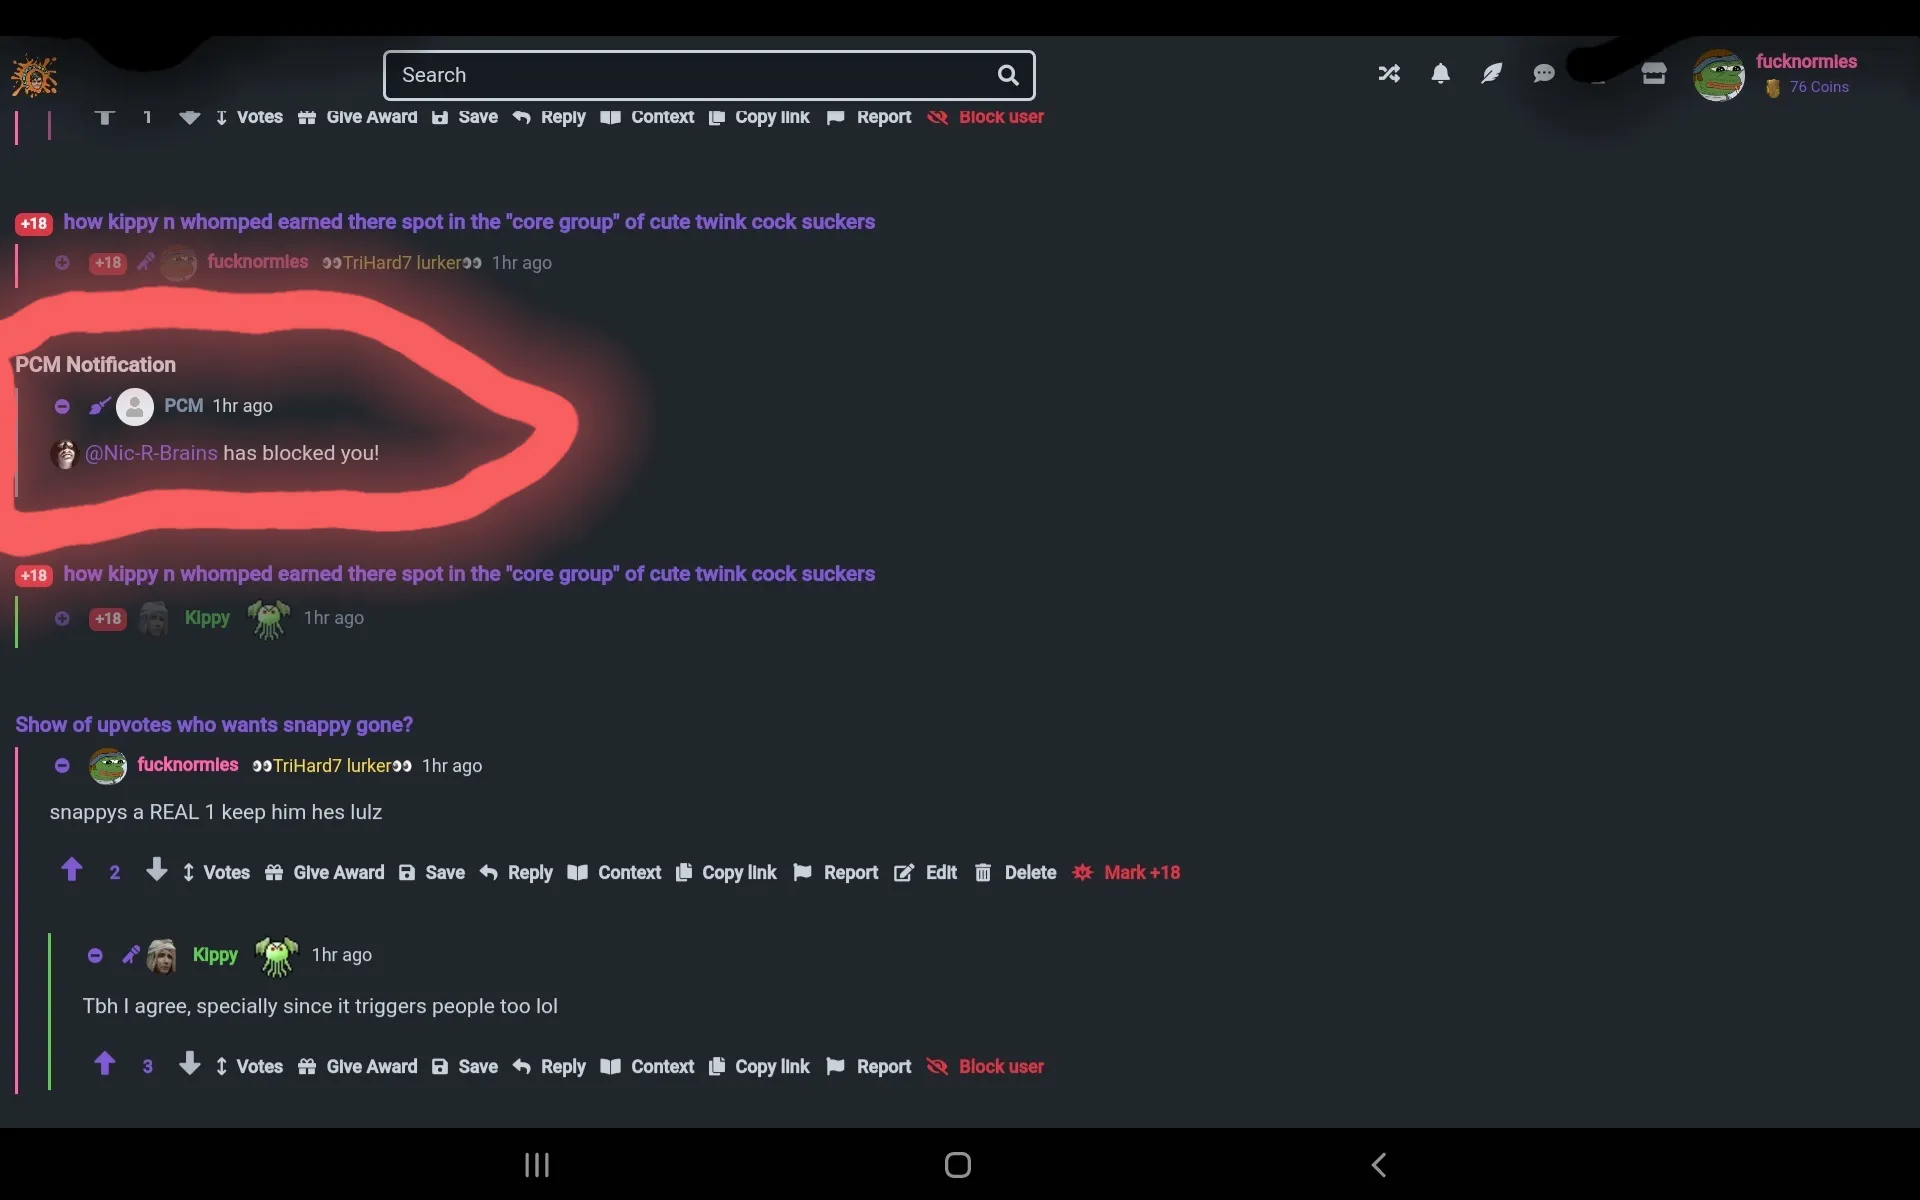Click the Delete option on snappys comment
This screenshot has height=1200, width=1920.
1030,871
